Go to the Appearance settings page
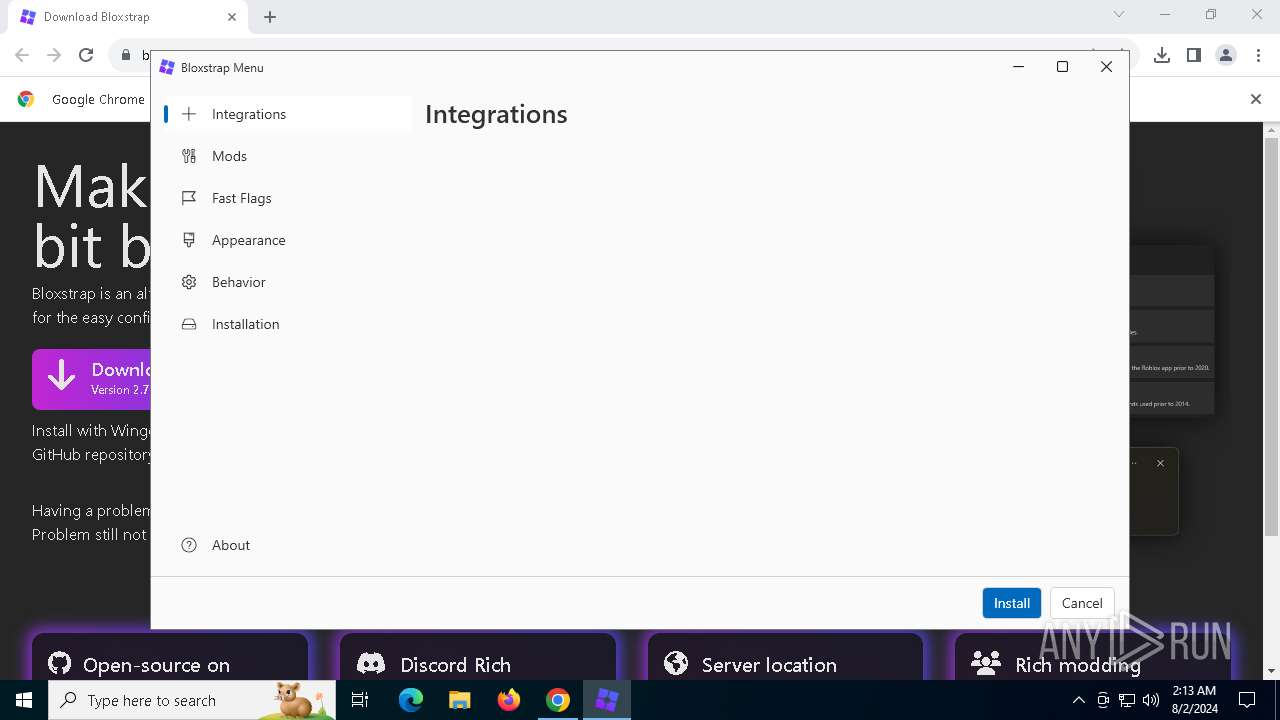Image resolution: width=1280 pixels, height=720 pixels. pos(287,240)
